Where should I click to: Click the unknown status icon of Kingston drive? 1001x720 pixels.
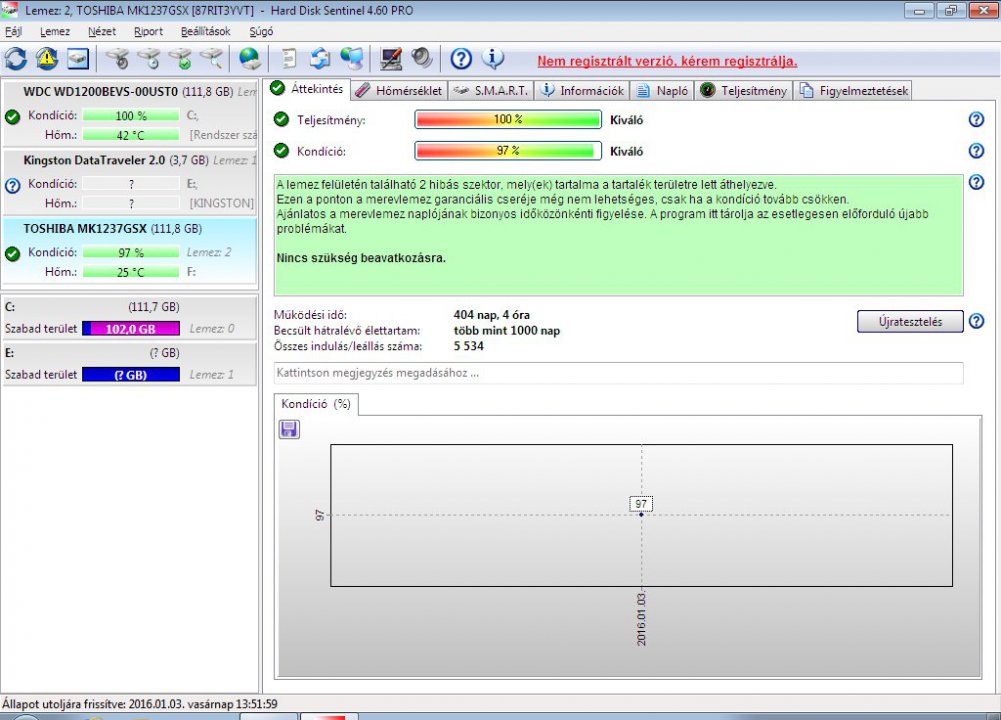click(12, 186)
